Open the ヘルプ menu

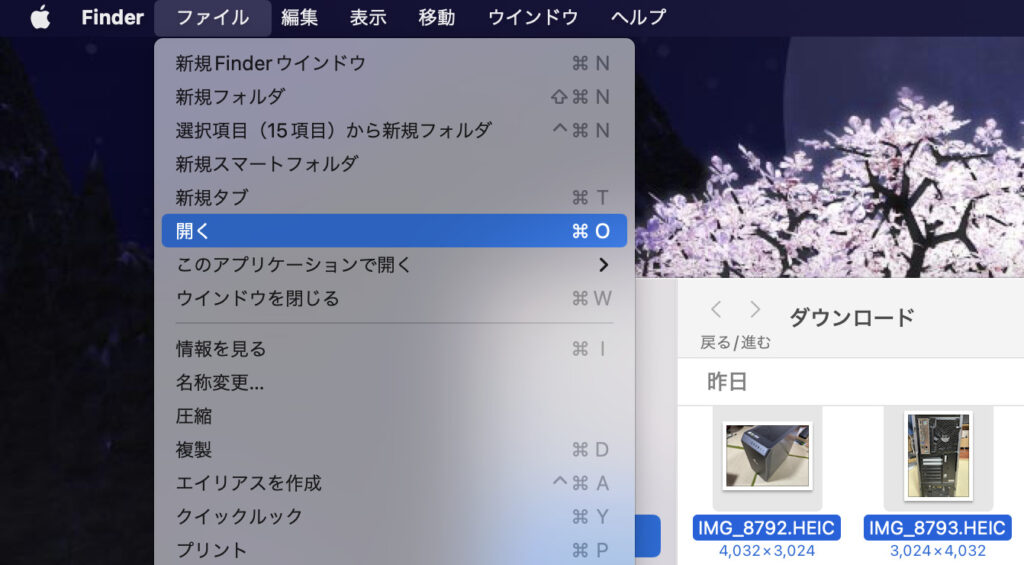[x=639, y=17]
